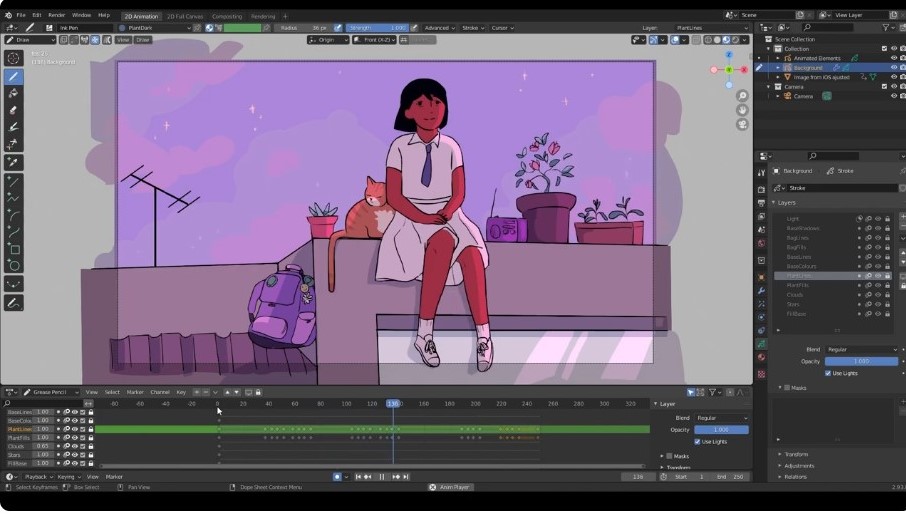Toggle visibility of Clouds layer in dope sheet
The width and height of the screenshot is (906, 517).
pyautogui.click(x=75, y=446)
